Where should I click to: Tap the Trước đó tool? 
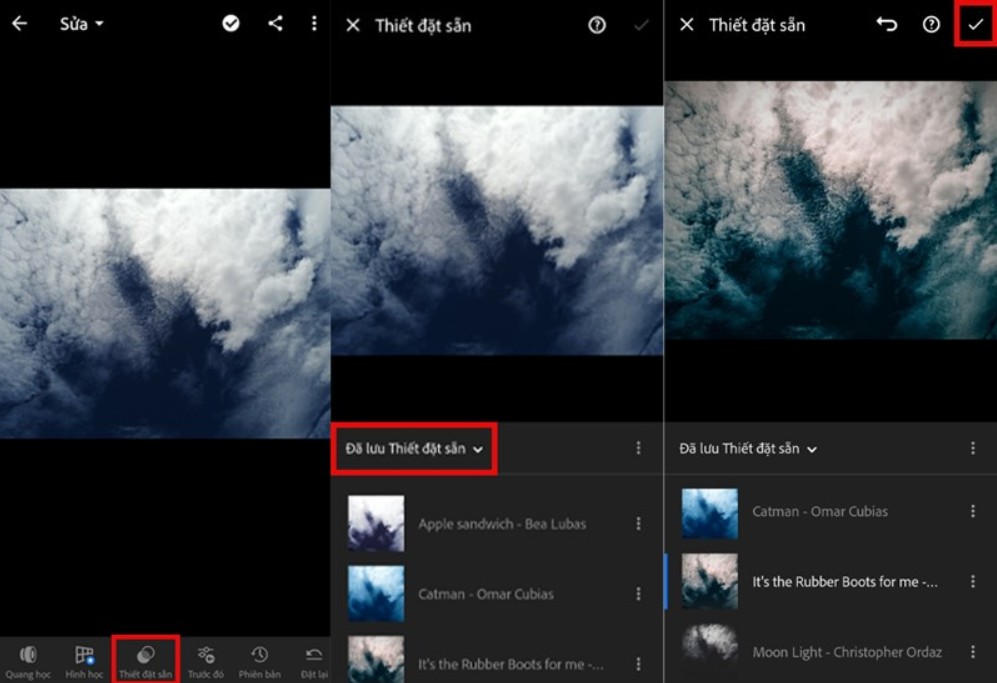coord(205,661)
